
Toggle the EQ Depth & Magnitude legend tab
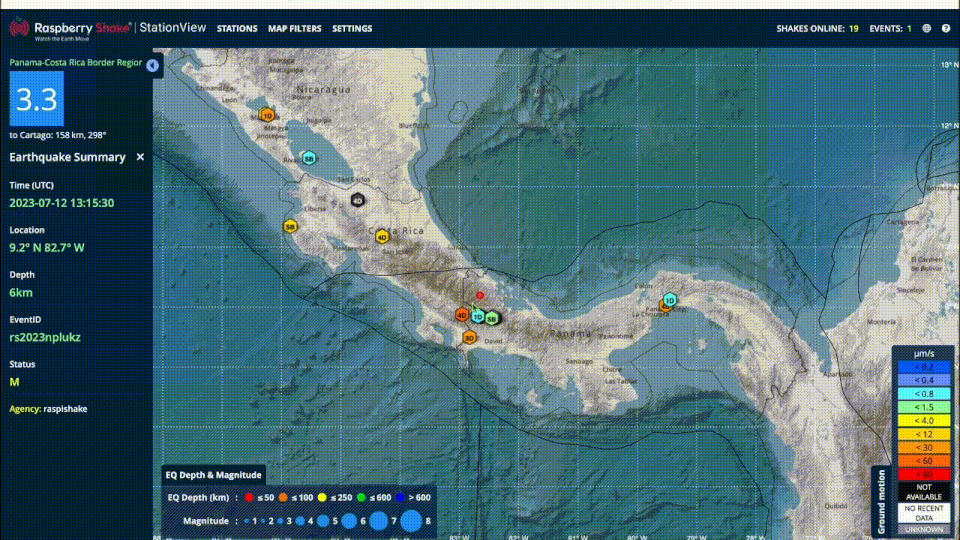click(x=213, y=475)
